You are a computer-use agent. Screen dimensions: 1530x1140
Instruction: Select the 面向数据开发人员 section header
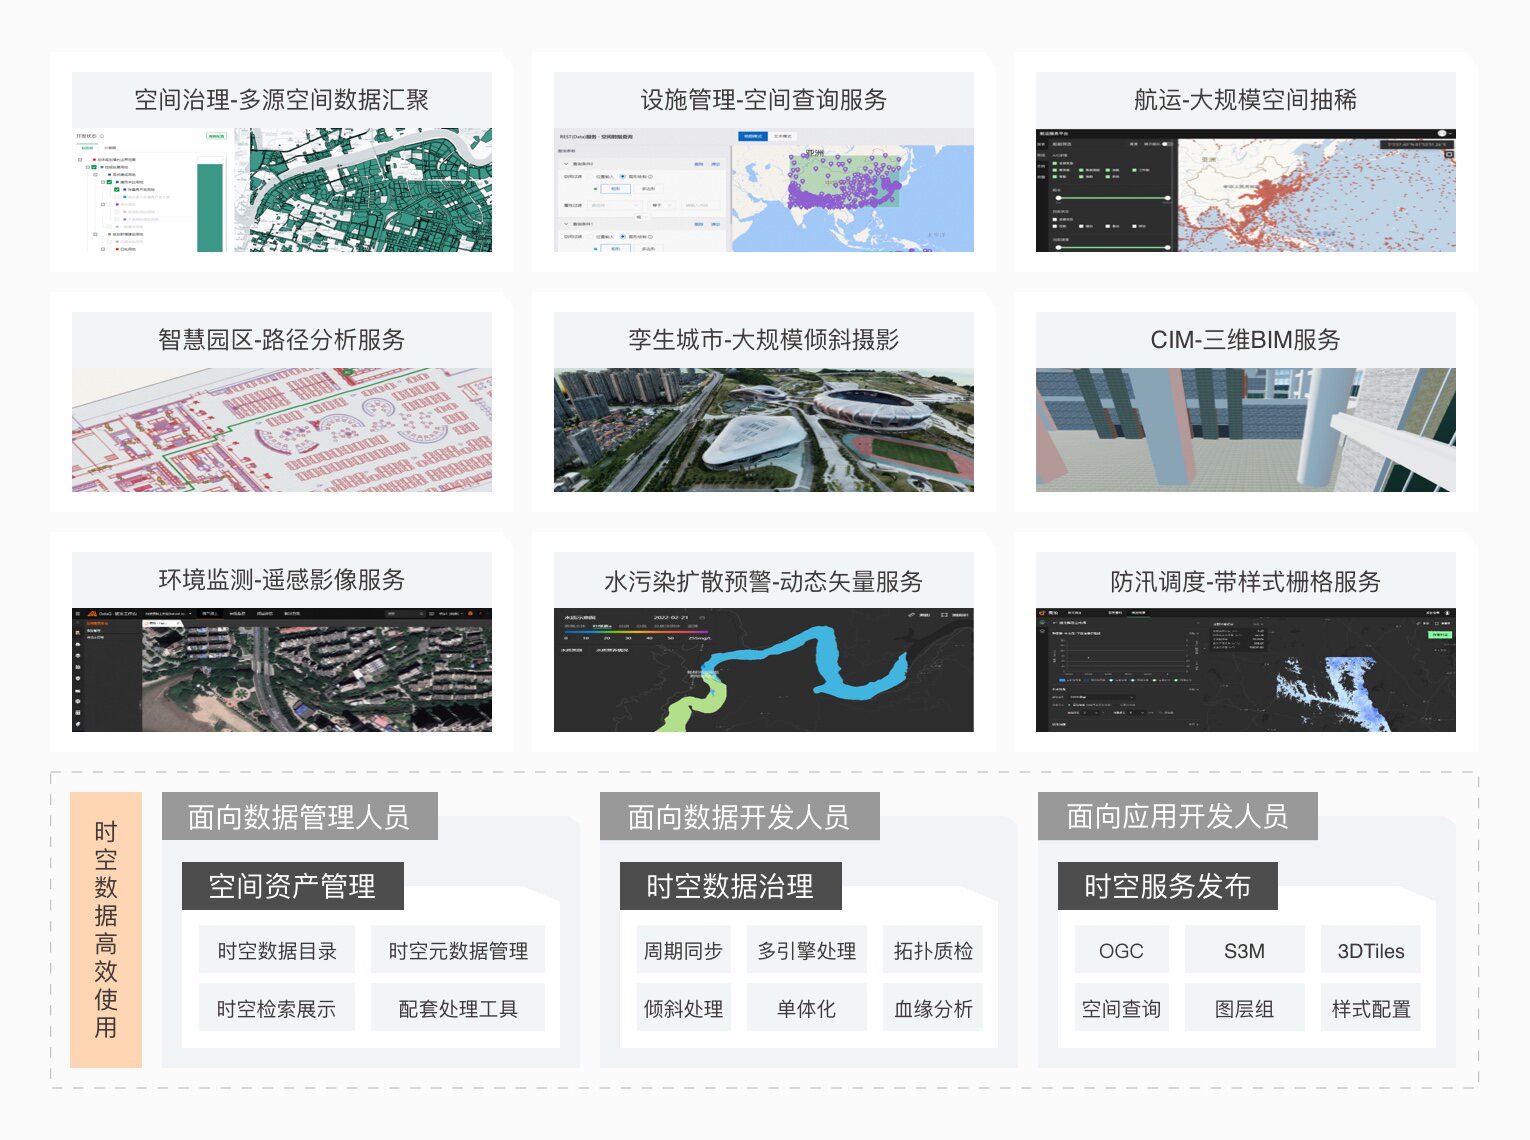pos(739,817)
